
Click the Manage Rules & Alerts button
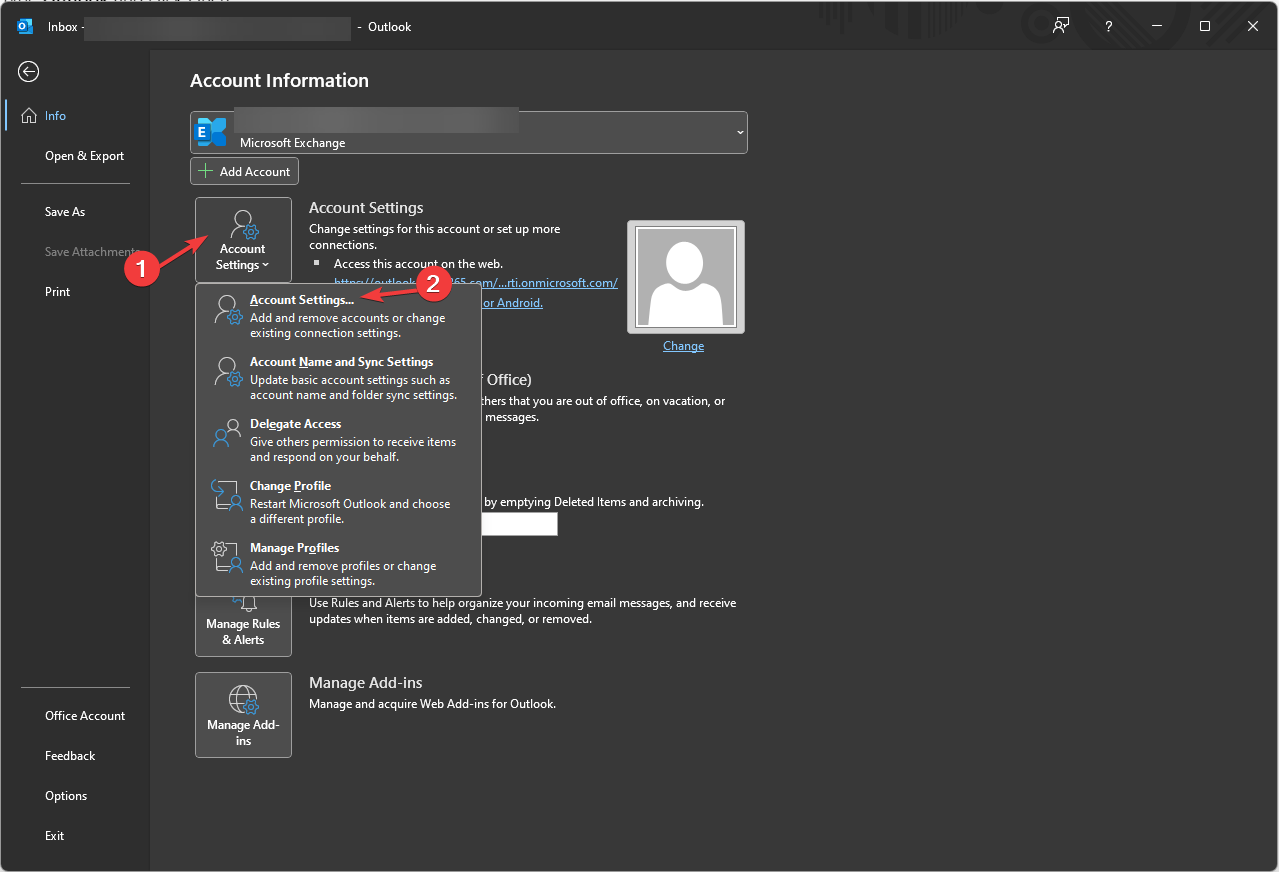click(243, 625)
